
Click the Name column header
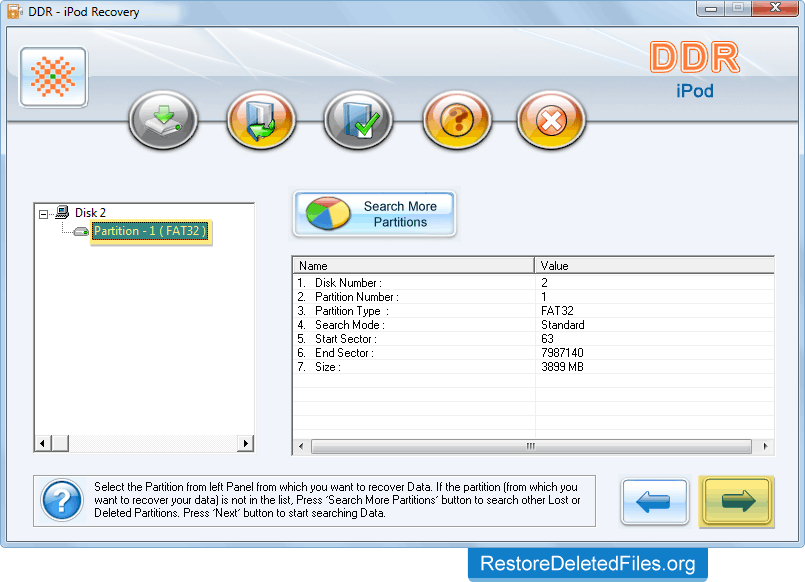[x=413, y=266]
